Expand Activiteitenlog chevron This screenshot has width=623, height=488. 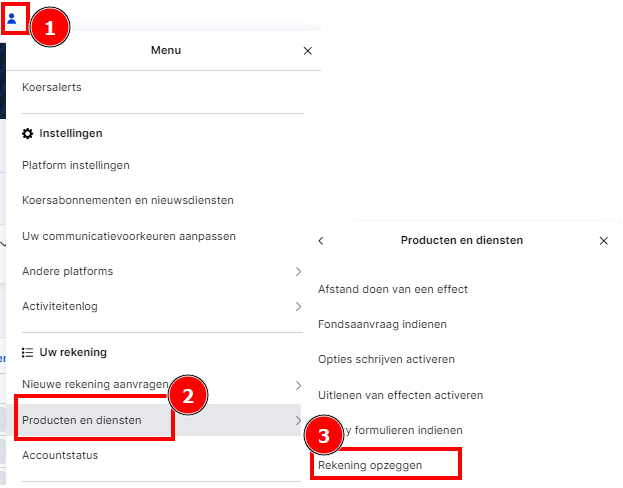[x=298, y=306]
